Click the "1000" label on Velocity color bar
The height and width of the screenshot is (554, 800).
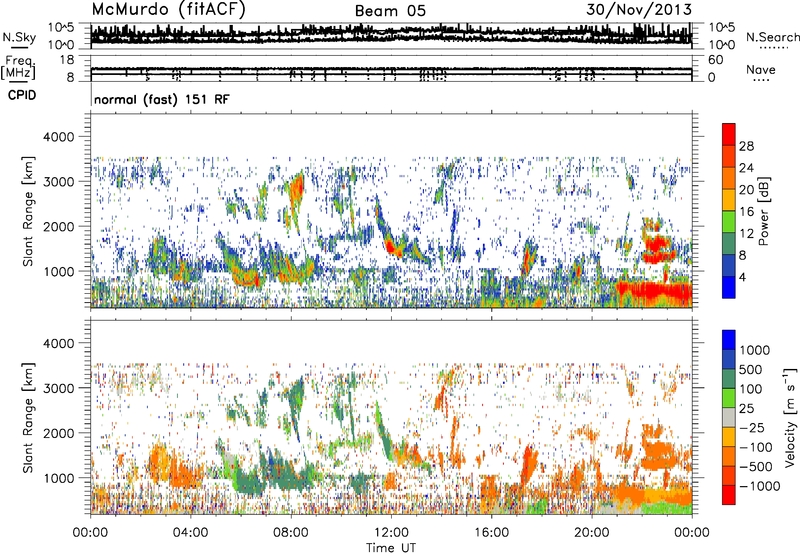click(x=754, y=350)
